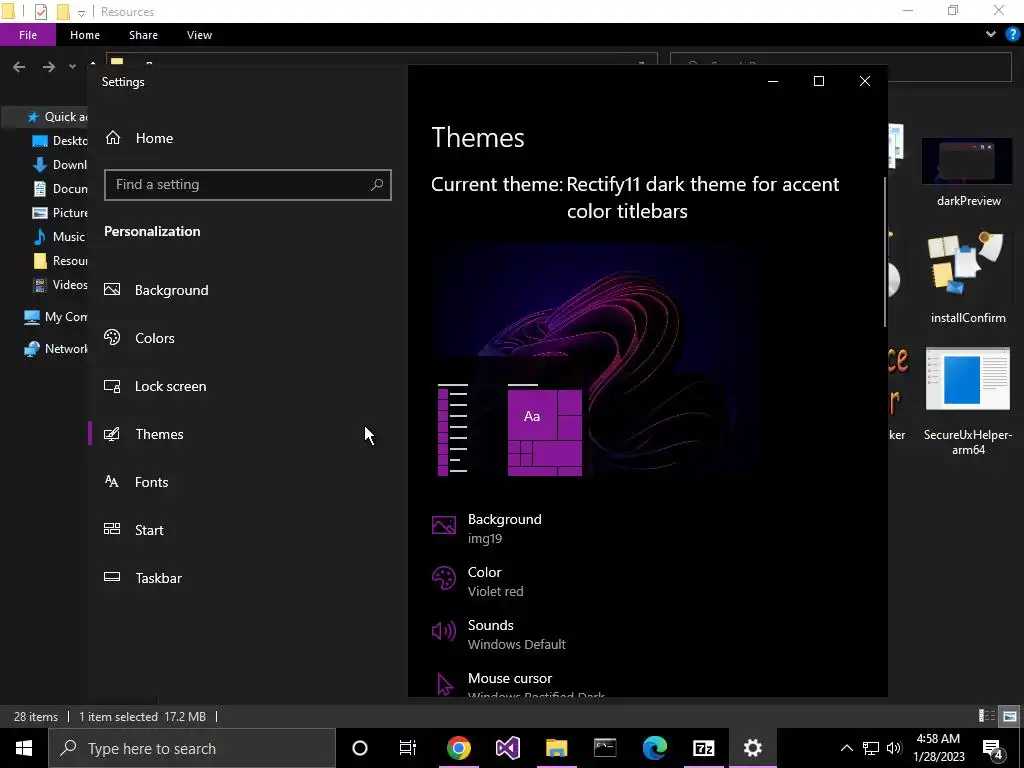This screenshot has height=768, width=1024.
Task: Open Explorer help icon
Action: click(1012, 35)
